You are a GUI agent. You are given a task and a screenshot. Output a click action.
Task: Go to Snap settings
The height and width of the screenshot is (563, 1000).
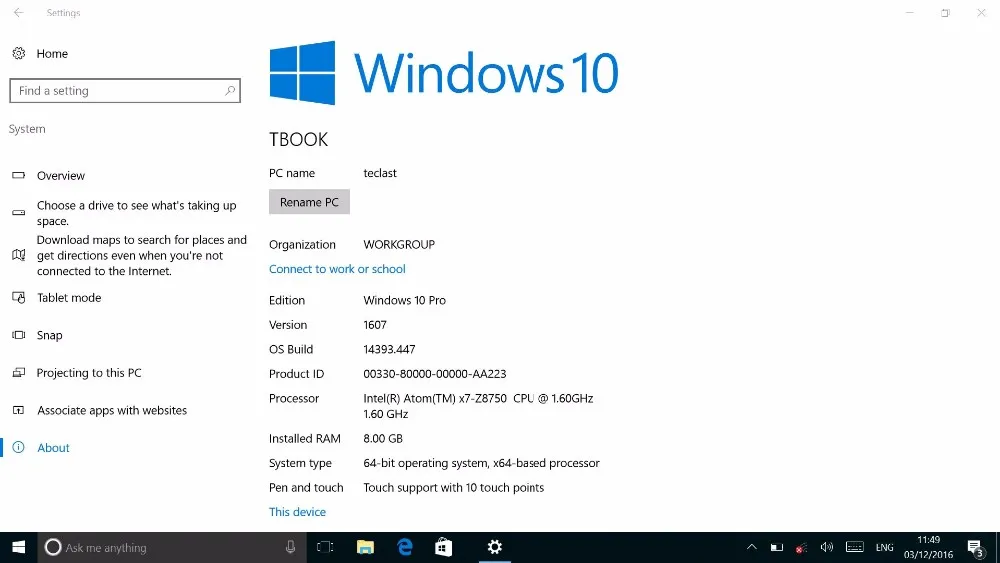tap(49, 335)
